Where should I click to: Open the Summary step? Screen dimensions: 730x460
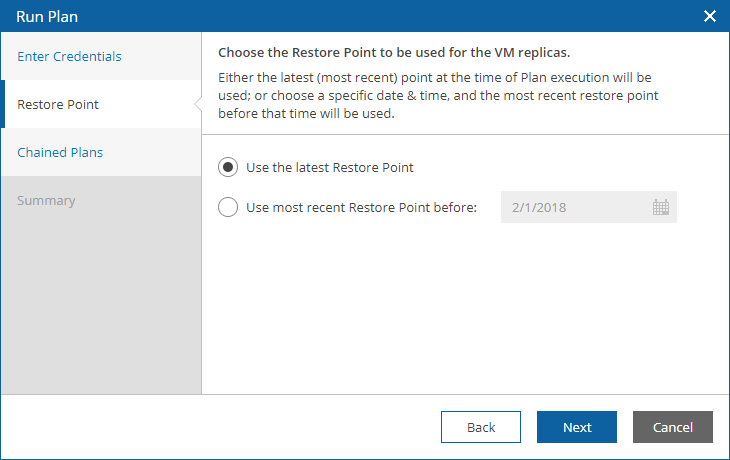(46, 200)
